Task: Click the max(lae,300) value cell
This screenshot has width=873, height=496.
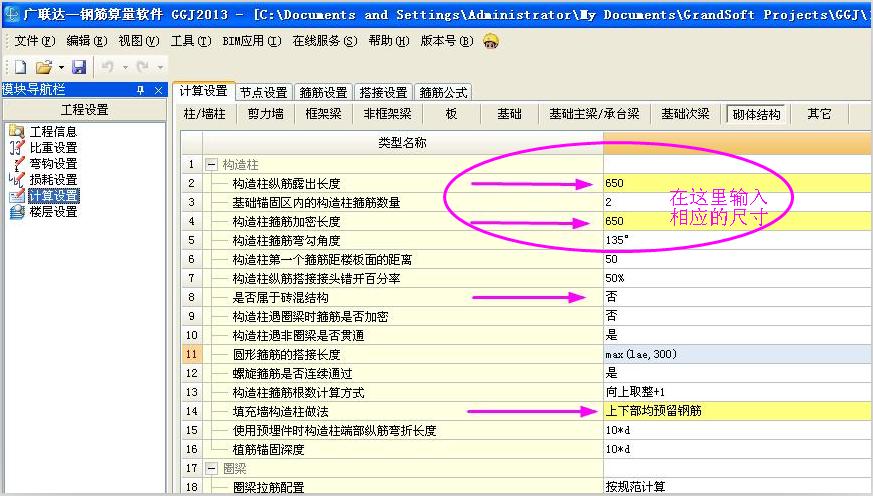Action: [x=738, y=354]
